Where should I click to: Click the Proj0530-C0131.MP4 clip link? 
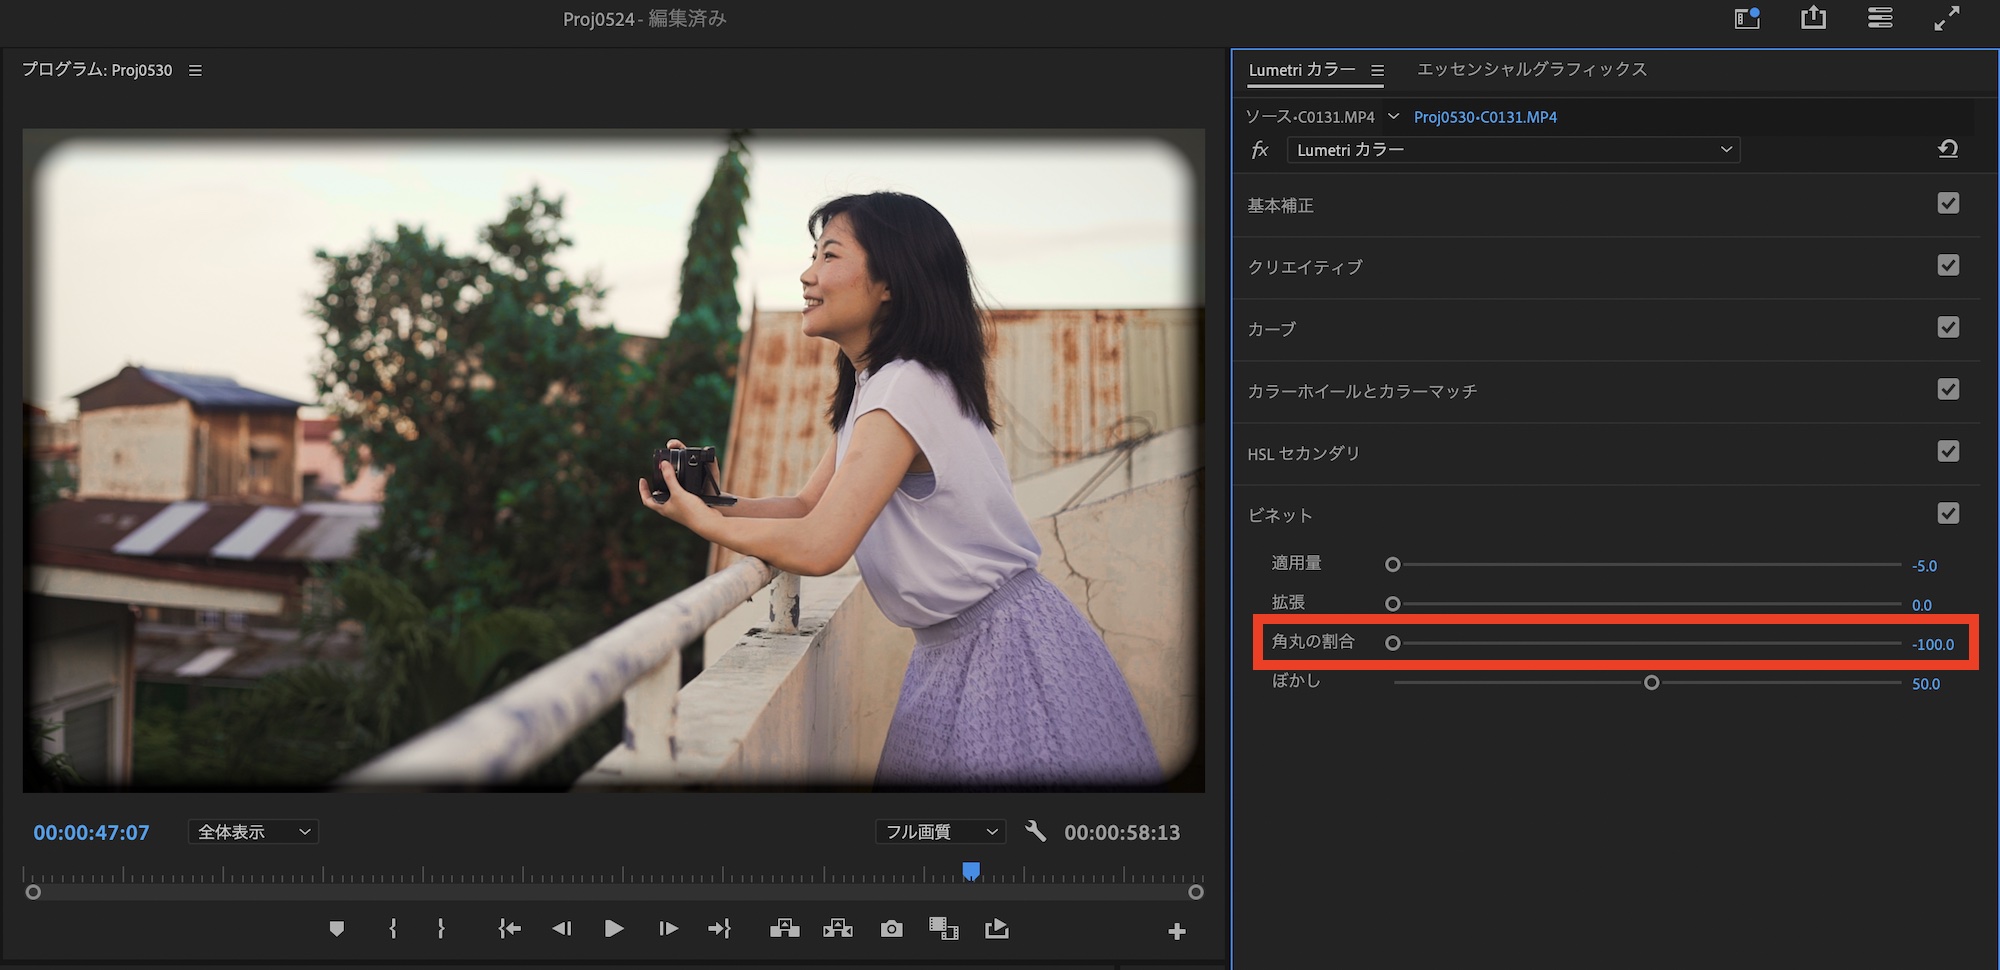coord(1485,117)
